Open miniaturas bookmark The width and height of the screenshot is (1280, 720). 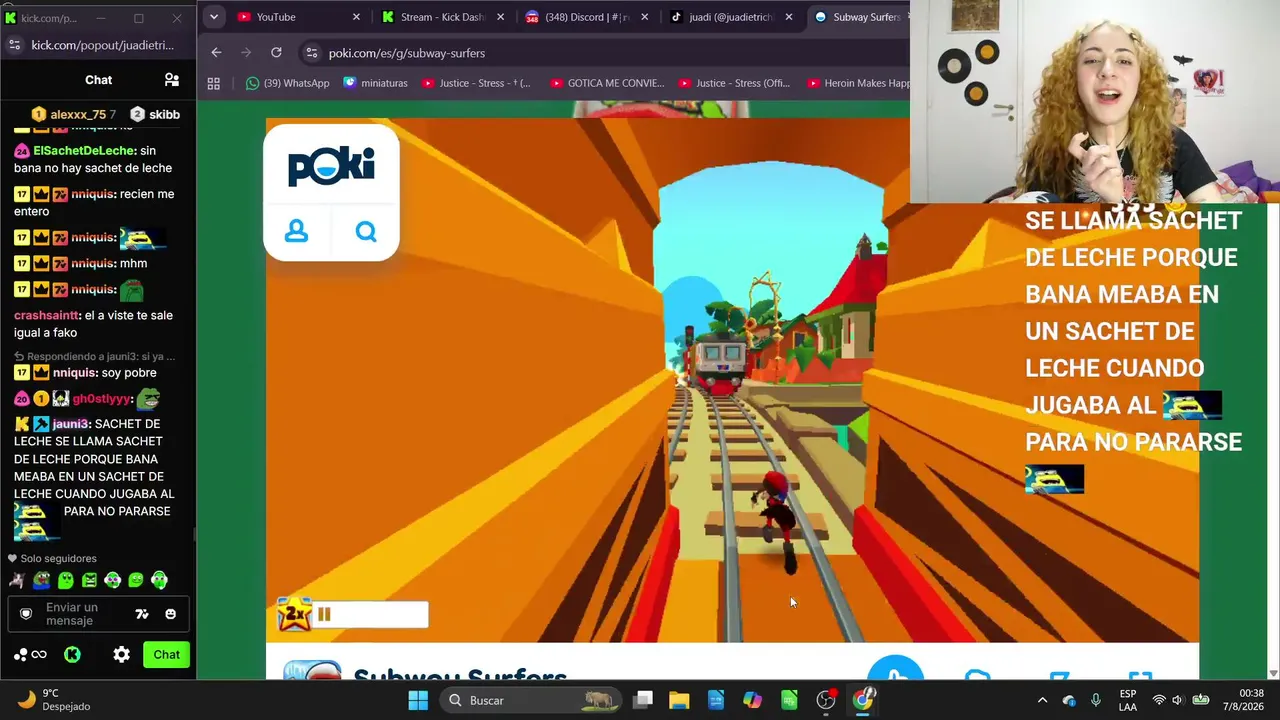coord(376,83)
